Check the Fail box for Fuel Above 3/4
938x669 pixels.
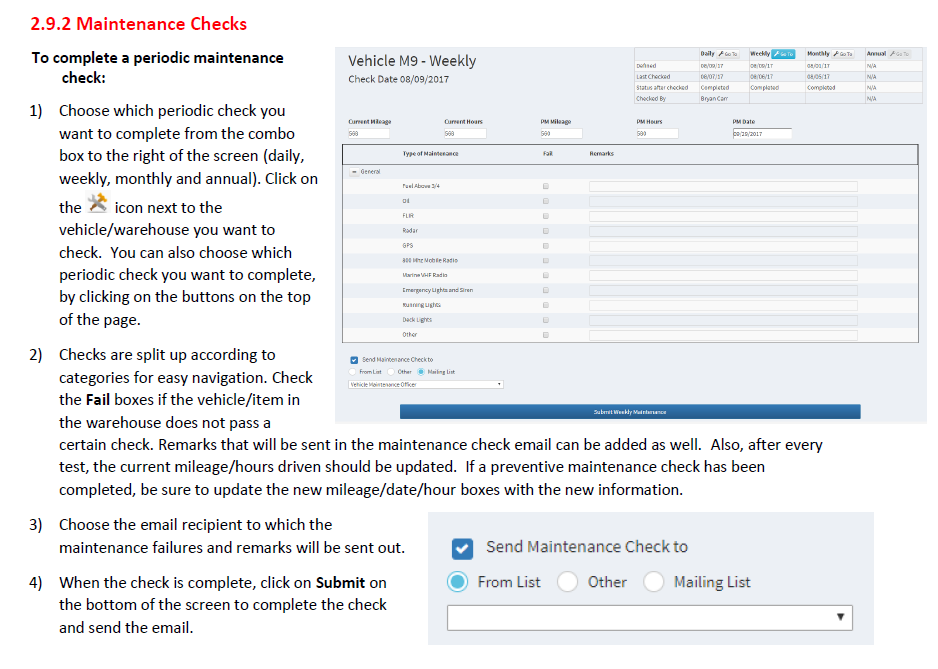click(546, 186)
